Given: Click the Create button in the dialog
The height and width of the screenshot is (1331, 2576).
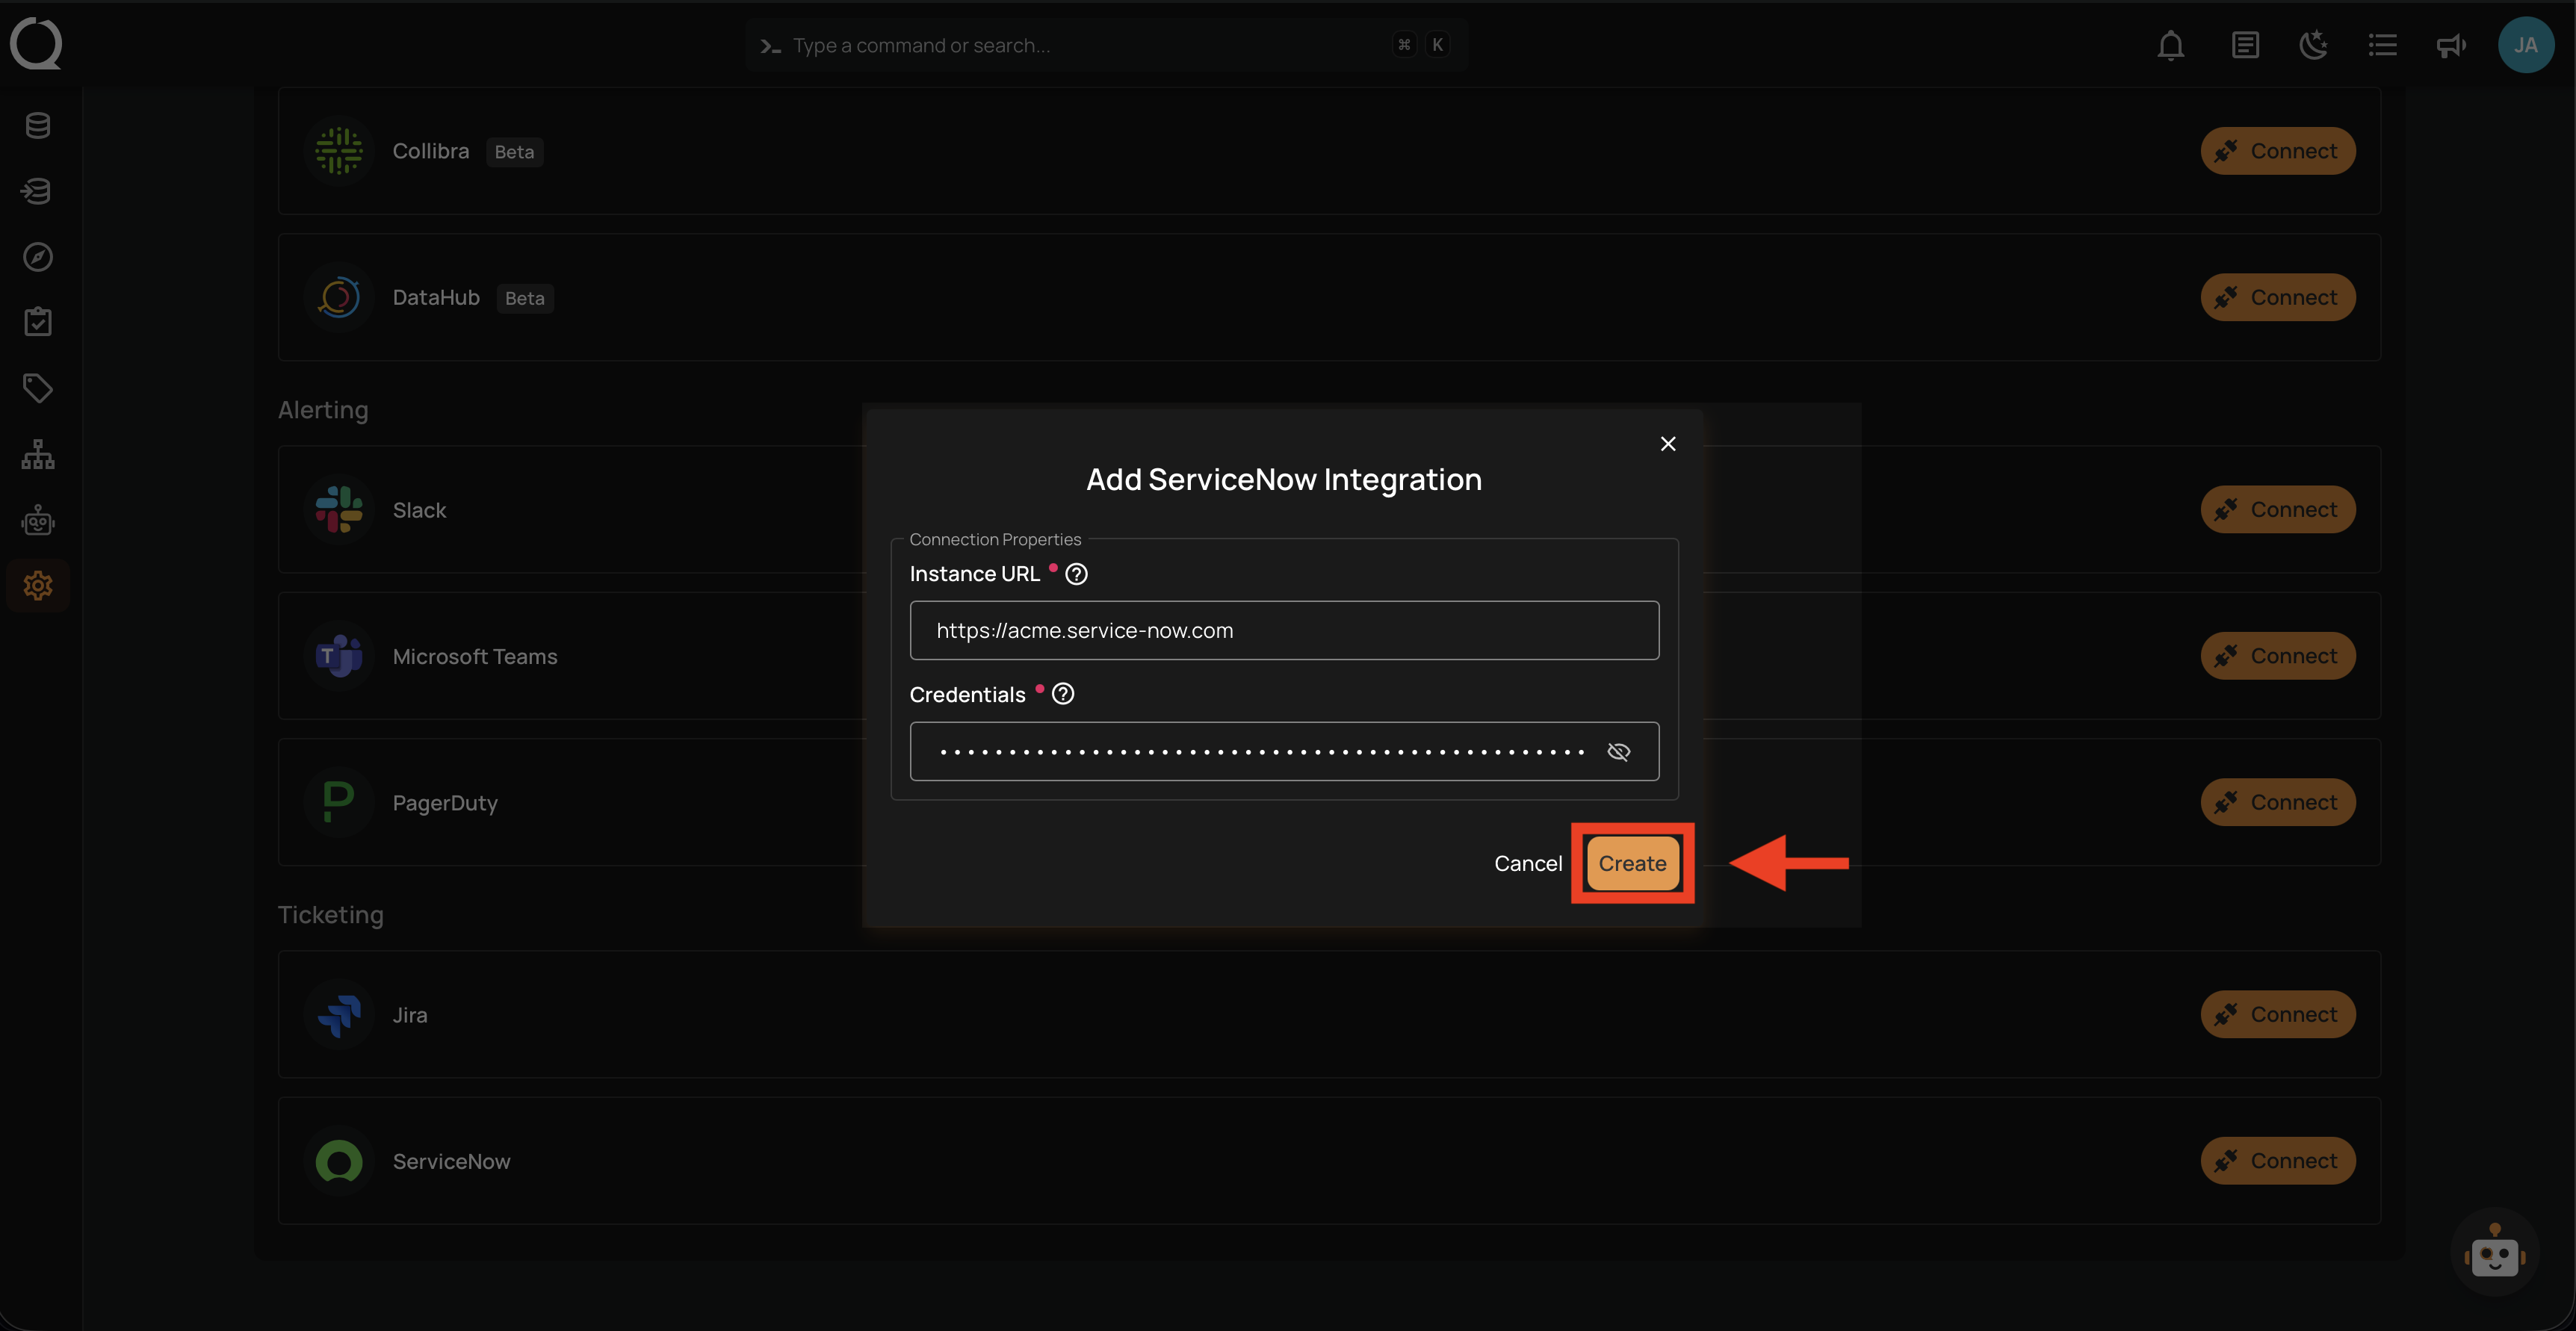Looking at the screenshot, I should click(1632, 863).
